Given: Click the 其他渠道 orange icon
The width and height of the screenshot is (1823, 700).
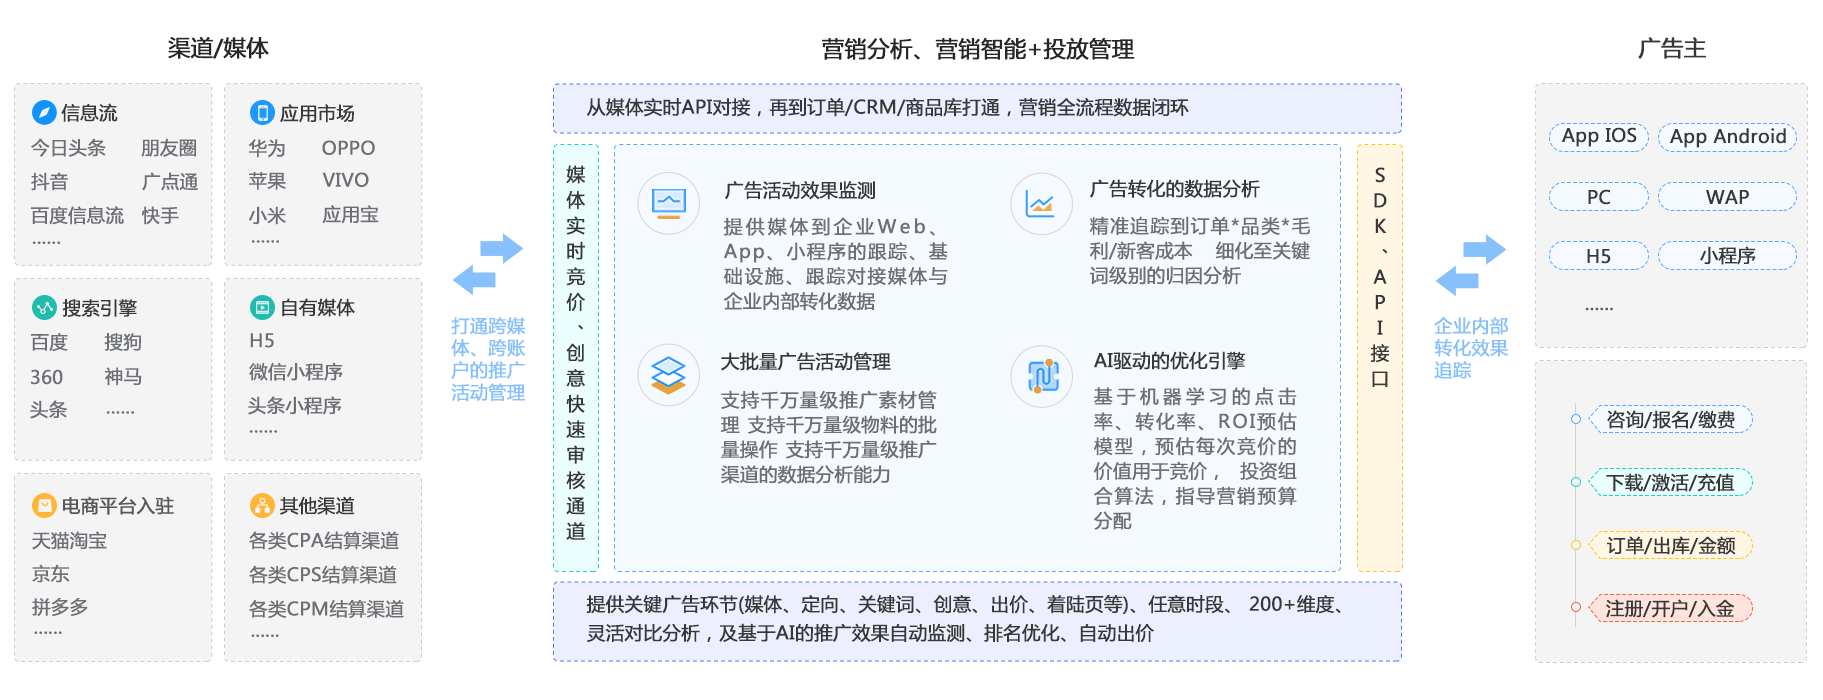Looking at the screenshot, I should (262, 505).
